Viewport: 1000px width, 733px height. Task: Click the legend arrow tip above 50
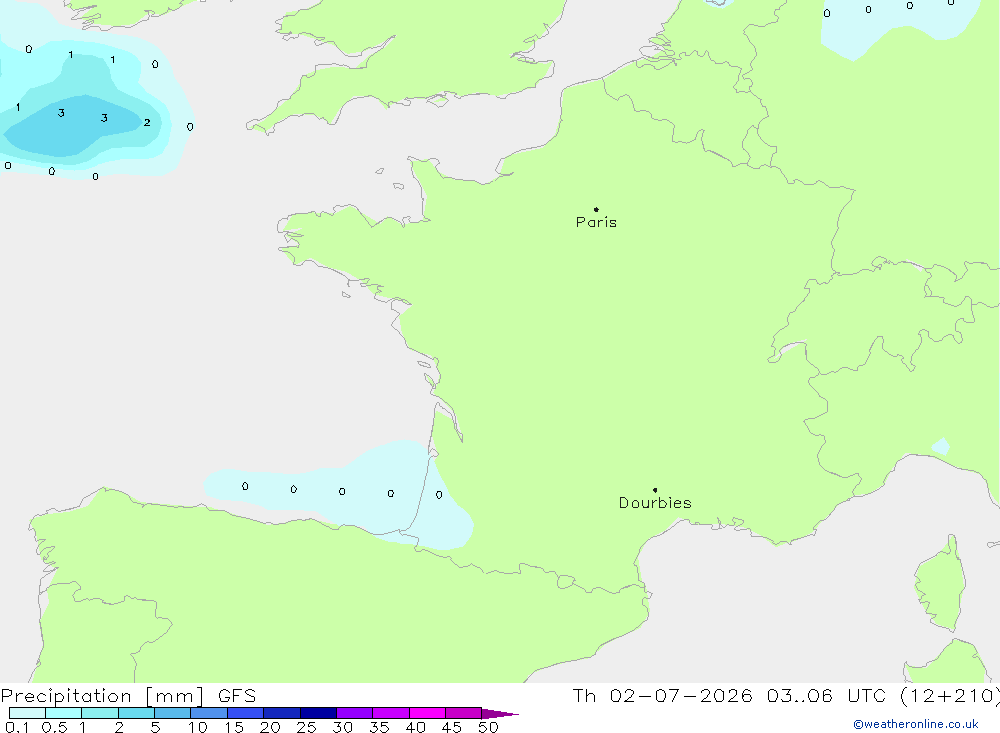[x=501, y=714]
